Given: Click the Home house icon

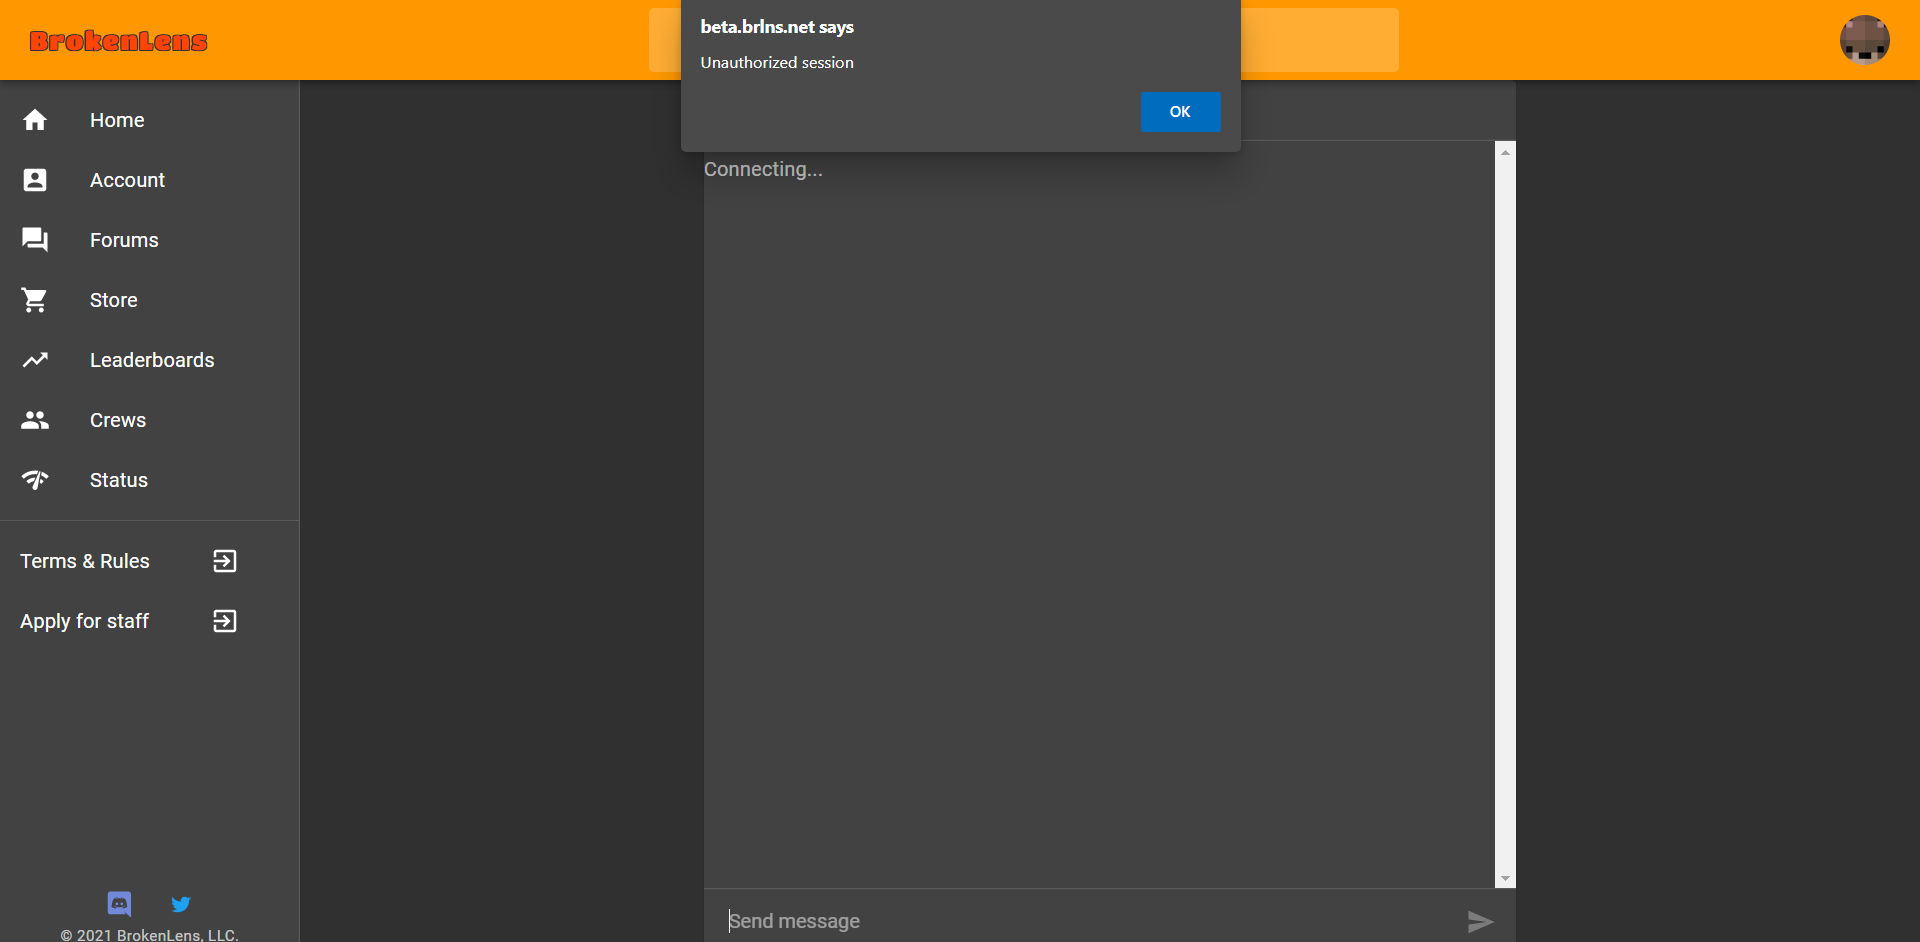Looking at the screenshot, I should (x=35, y=120).
